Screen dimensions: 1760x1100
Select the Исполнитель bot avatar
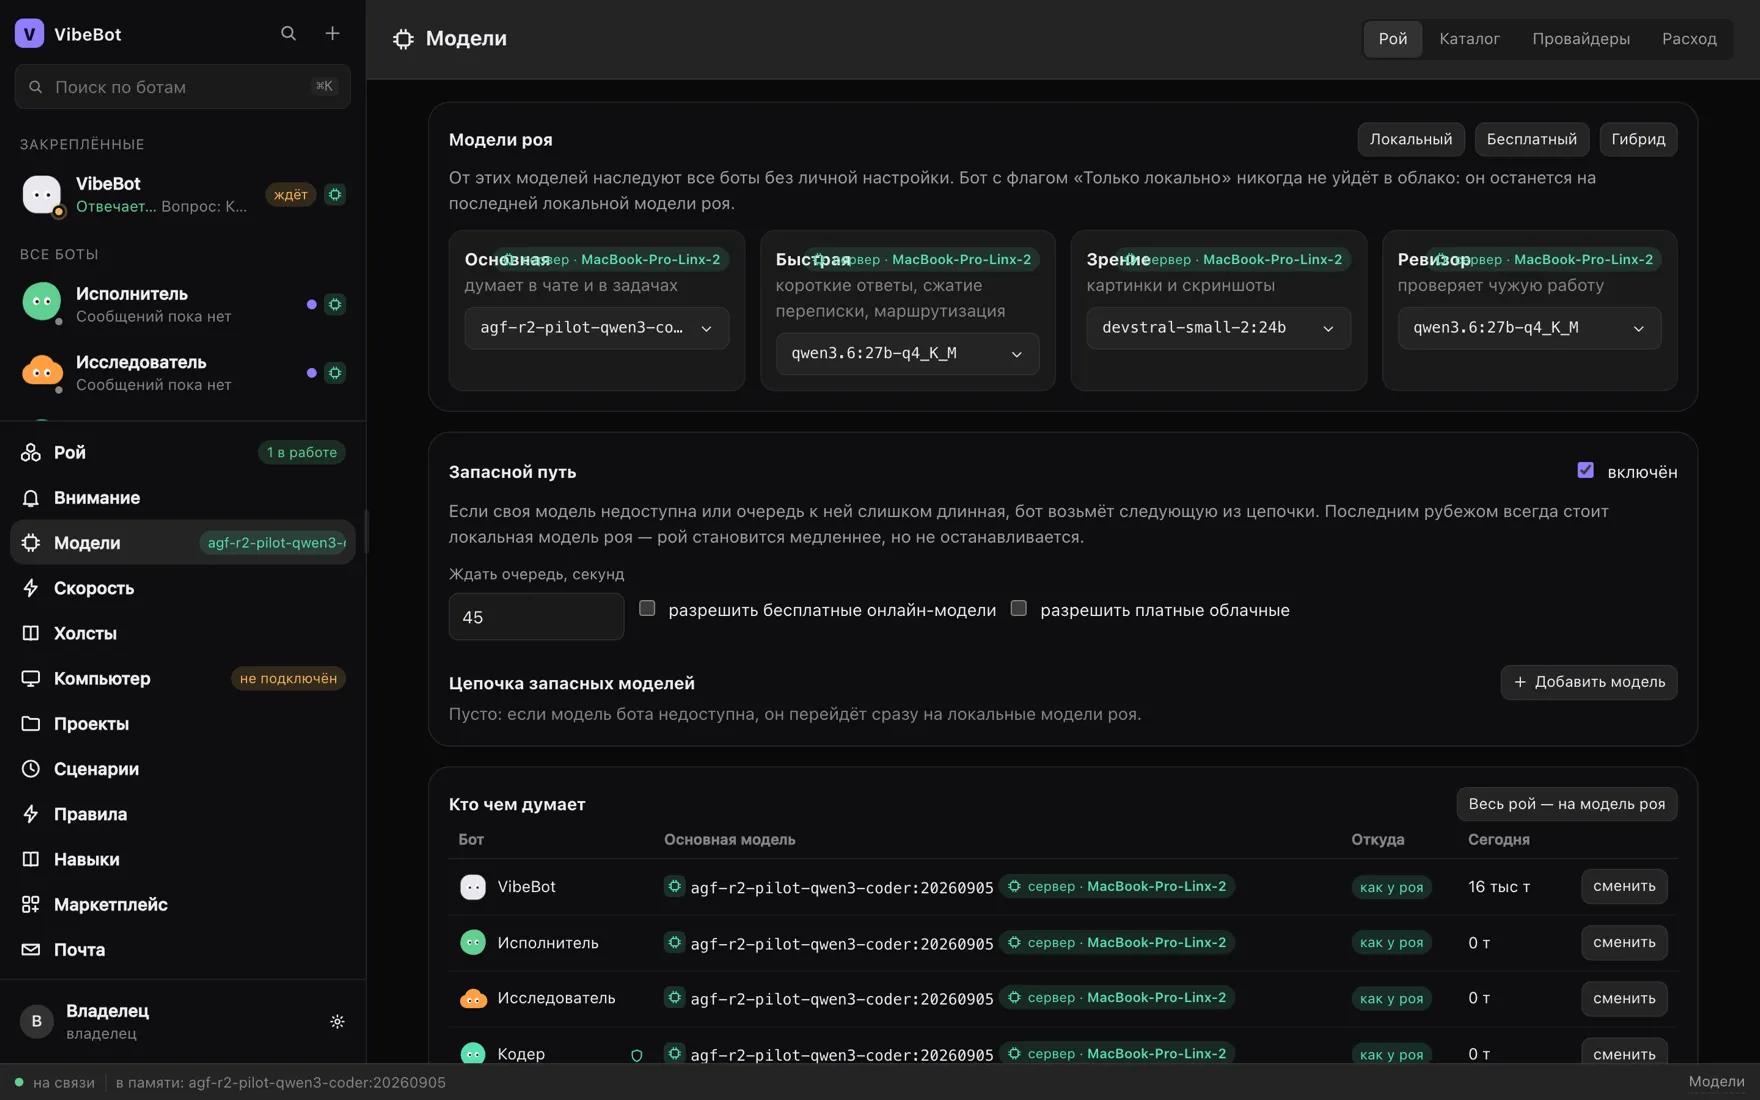[x=42, y=303]
